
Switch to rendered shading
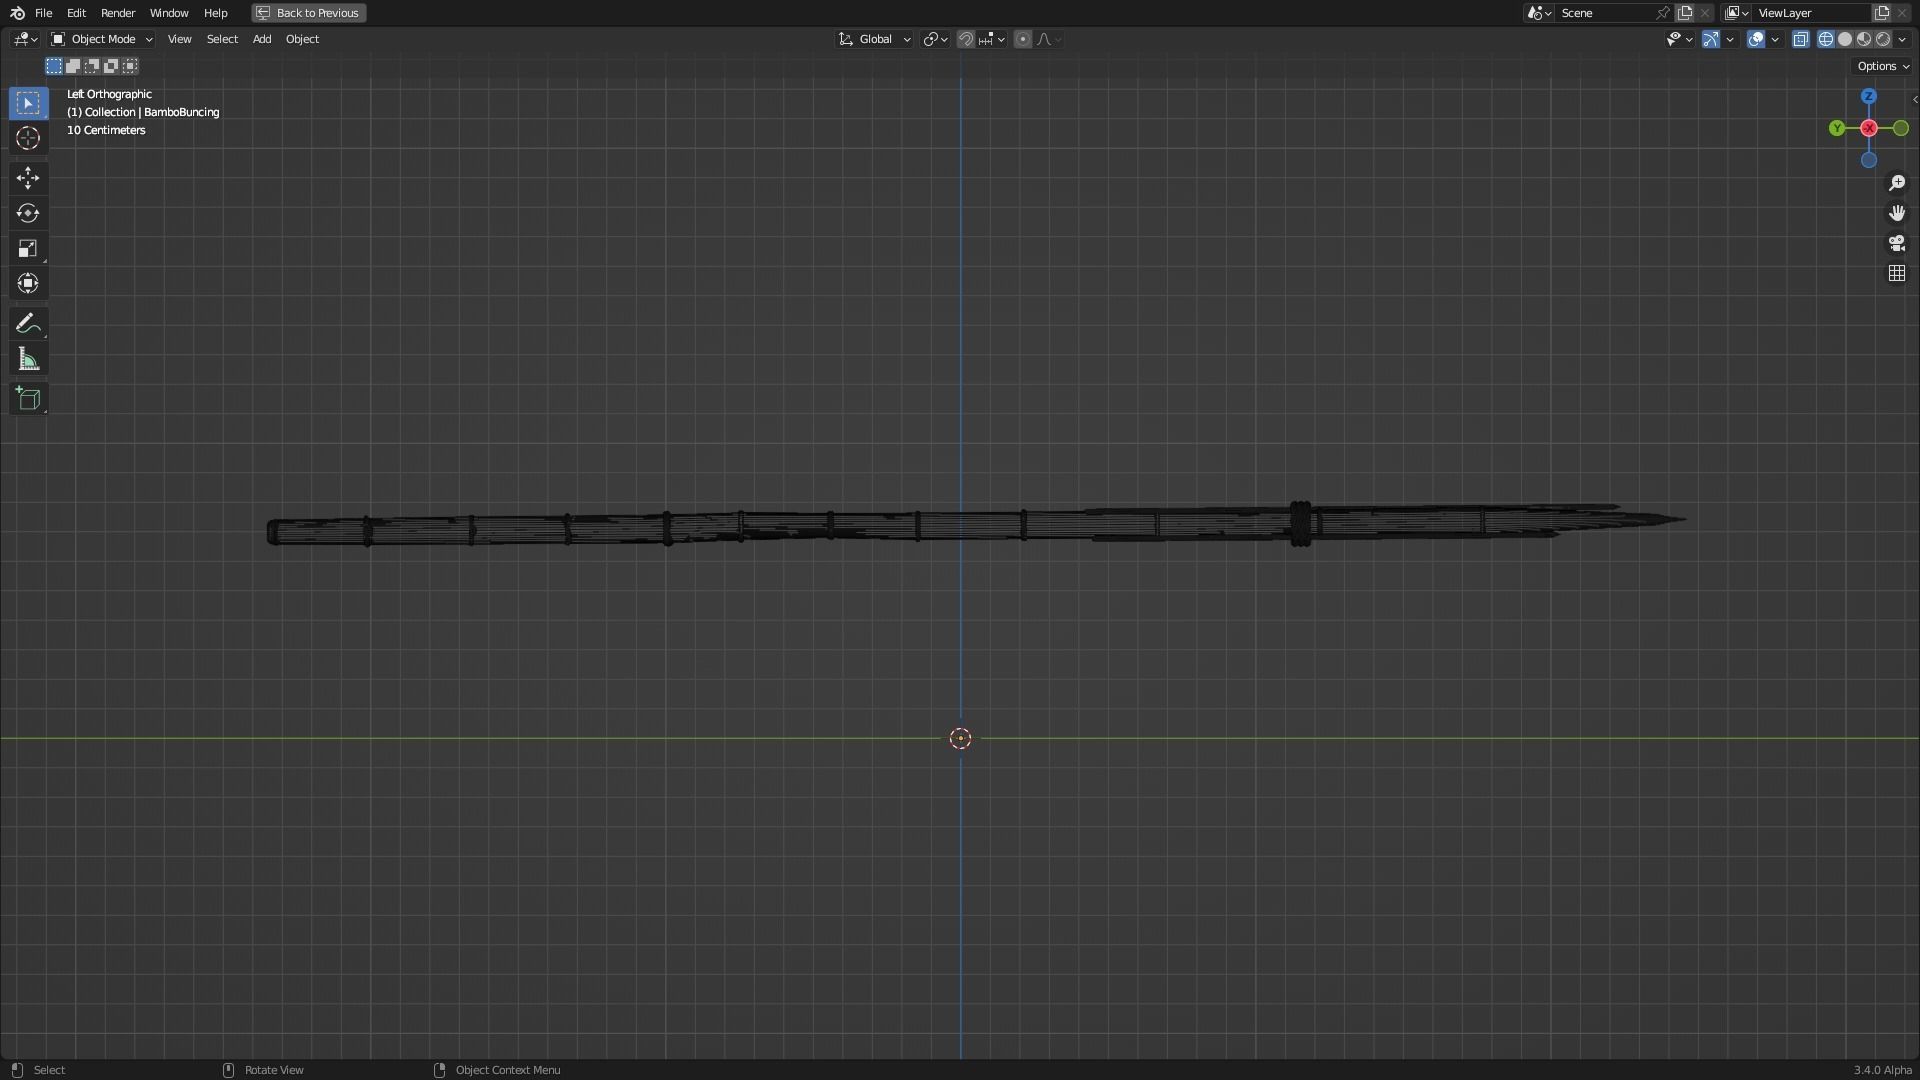[1883, 39]
